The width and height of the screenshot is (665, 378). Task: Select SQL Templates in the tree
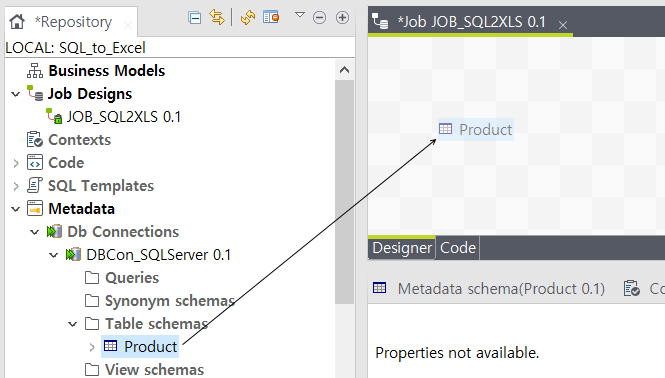click(101, 186)
